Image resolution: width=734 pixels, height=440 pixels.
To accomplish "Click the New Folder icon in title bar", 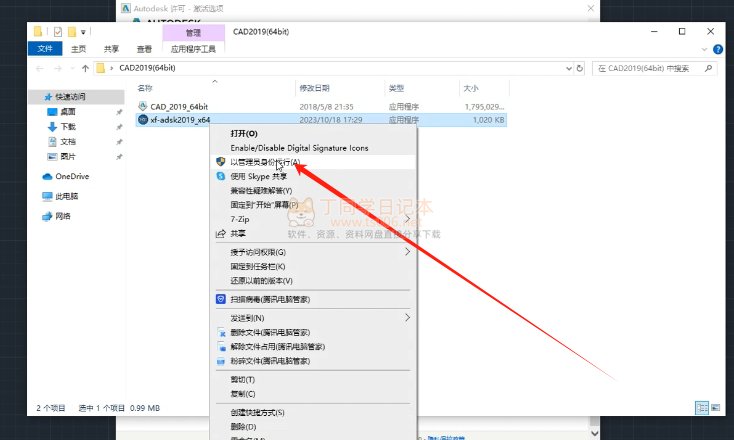I will [x=72, y=32].
